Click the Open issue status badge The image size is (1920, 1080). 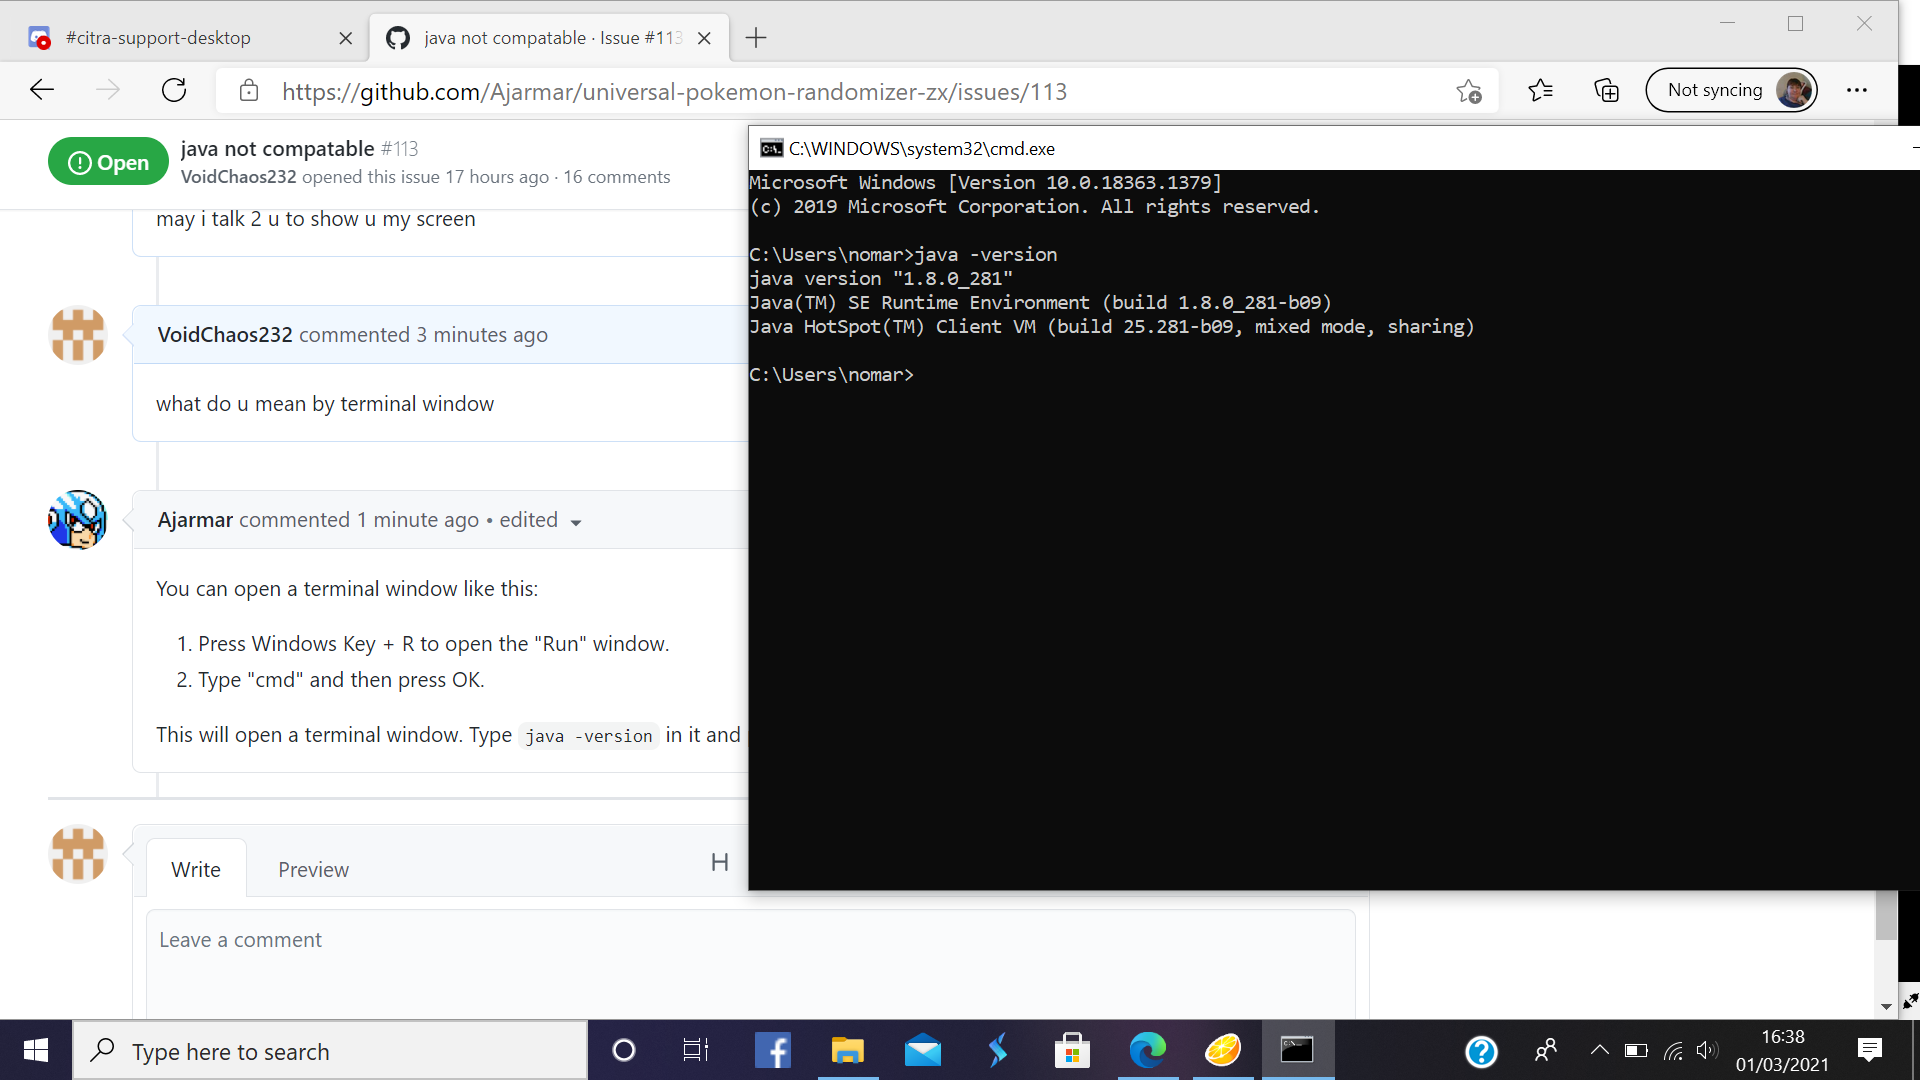click(107, 161)
